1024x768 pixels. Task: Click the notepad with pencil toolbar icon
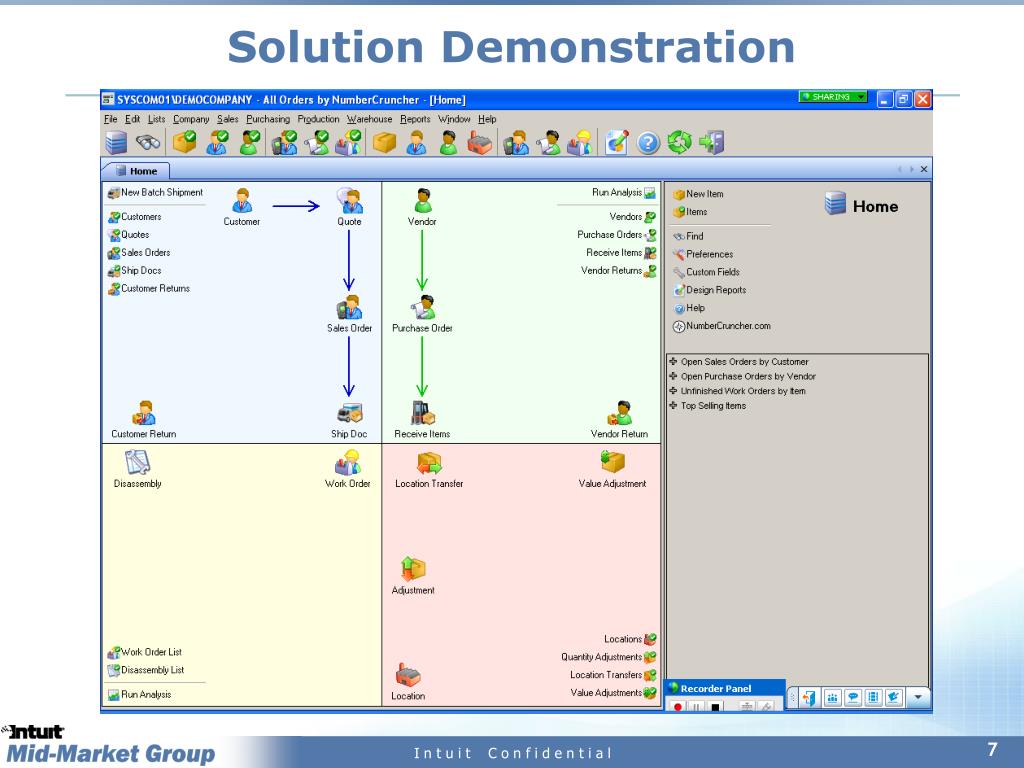(616, 142)
